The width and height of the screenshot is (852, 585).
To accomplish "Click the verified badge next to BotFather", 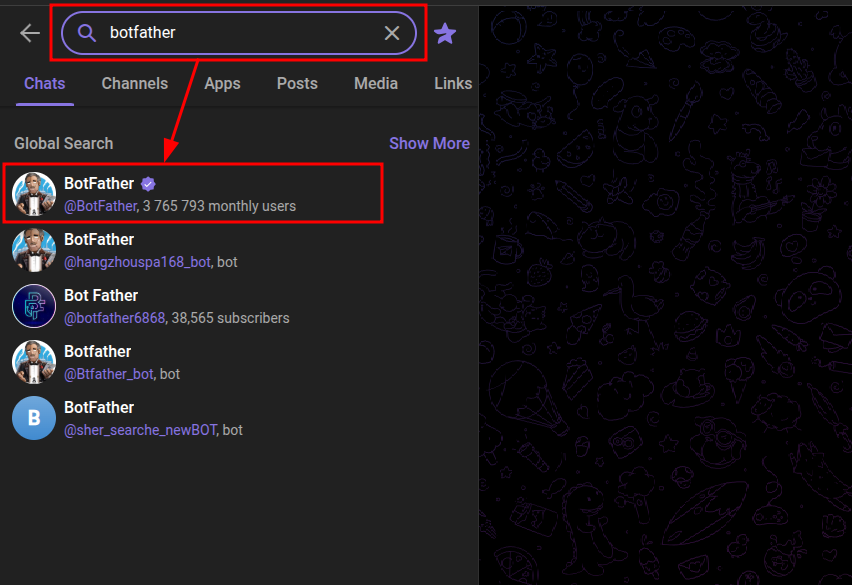I will click(148, 184).
